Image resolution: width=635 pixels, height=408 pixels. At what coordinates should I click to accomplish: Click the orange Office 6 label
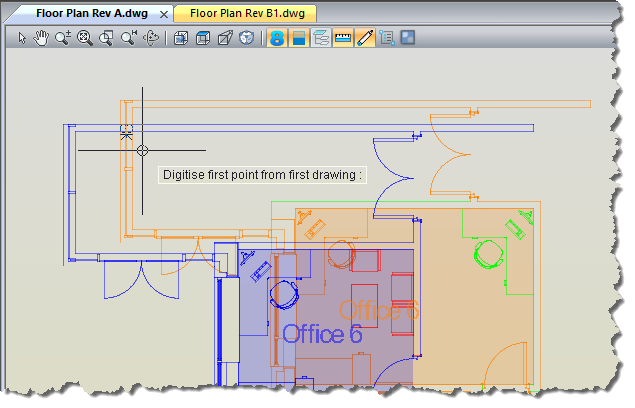(379, 310)
